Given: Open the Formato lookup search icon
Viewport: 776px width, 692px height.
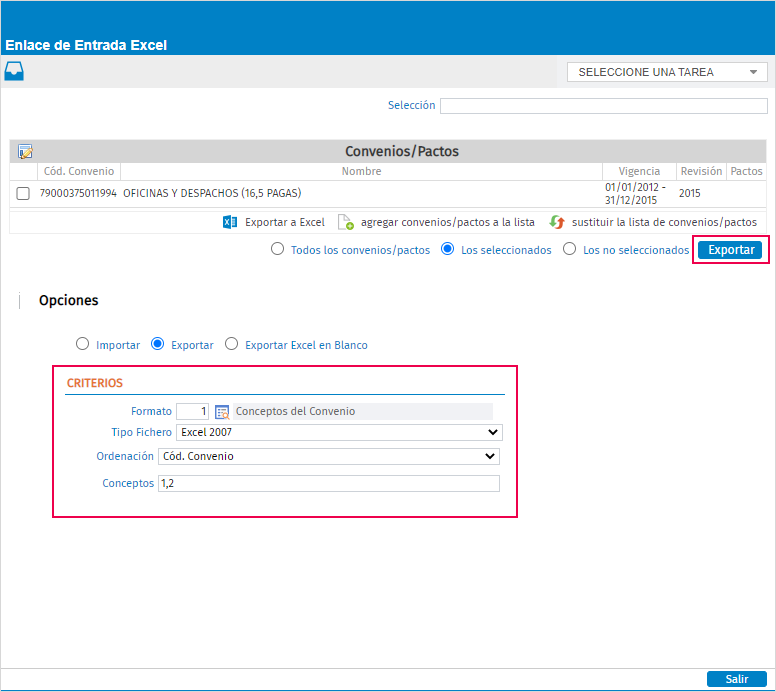Looking at the screenshot, I should (222, 411).
